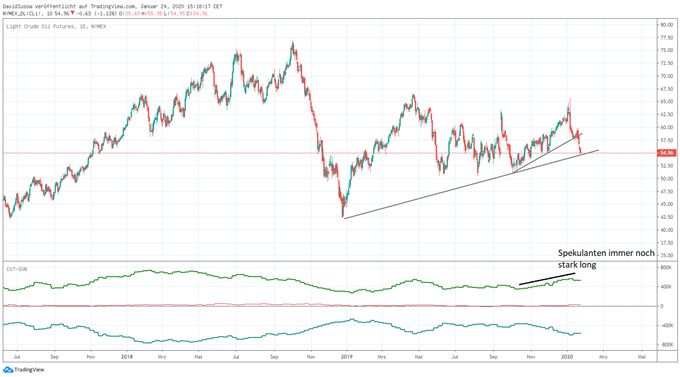Click the 42.50 price axis label
Screen dimensions: 680x377
click(x=666, y=217)
